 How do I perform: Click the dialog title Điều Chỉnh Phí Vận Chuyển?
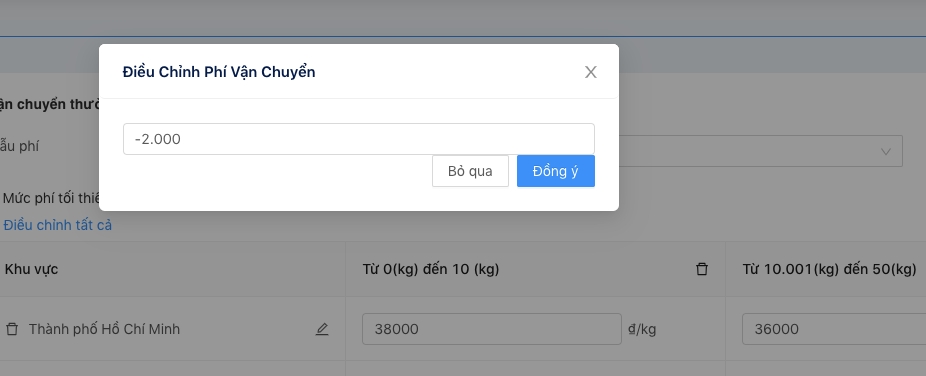[x=219, y=72]
